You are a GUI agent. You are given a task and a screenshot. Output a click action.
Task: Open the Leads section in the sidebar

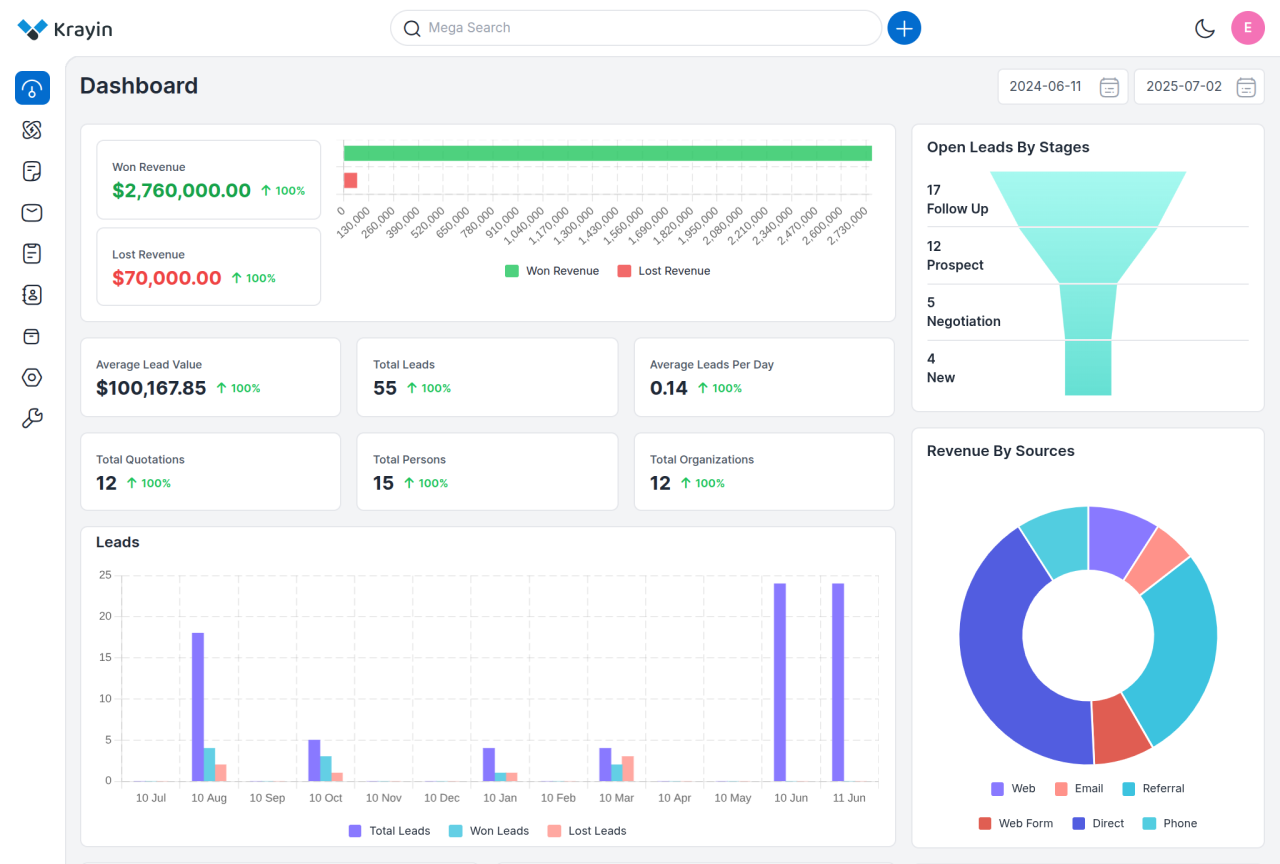coord(32,130)
